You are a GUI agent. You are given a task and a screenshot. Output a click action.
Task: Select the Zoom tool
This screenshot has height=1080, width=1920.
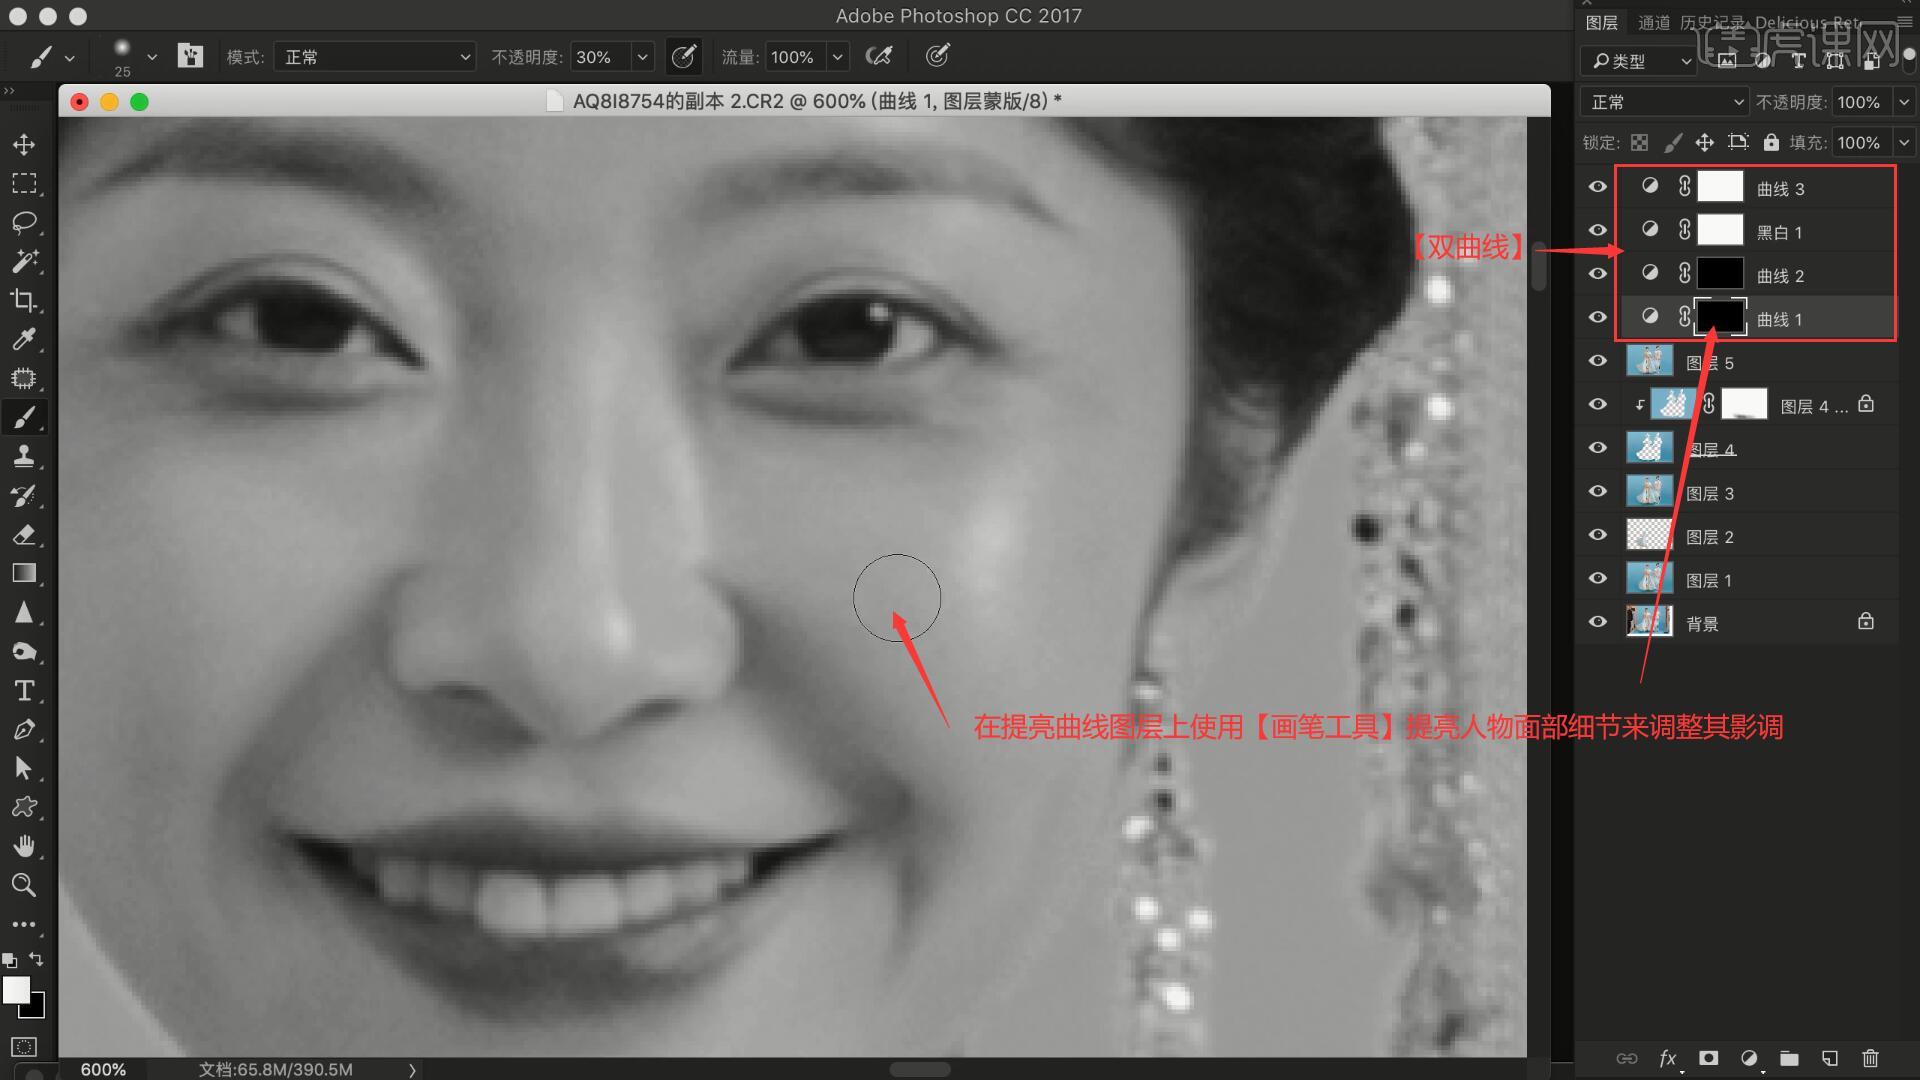[24, 885]
